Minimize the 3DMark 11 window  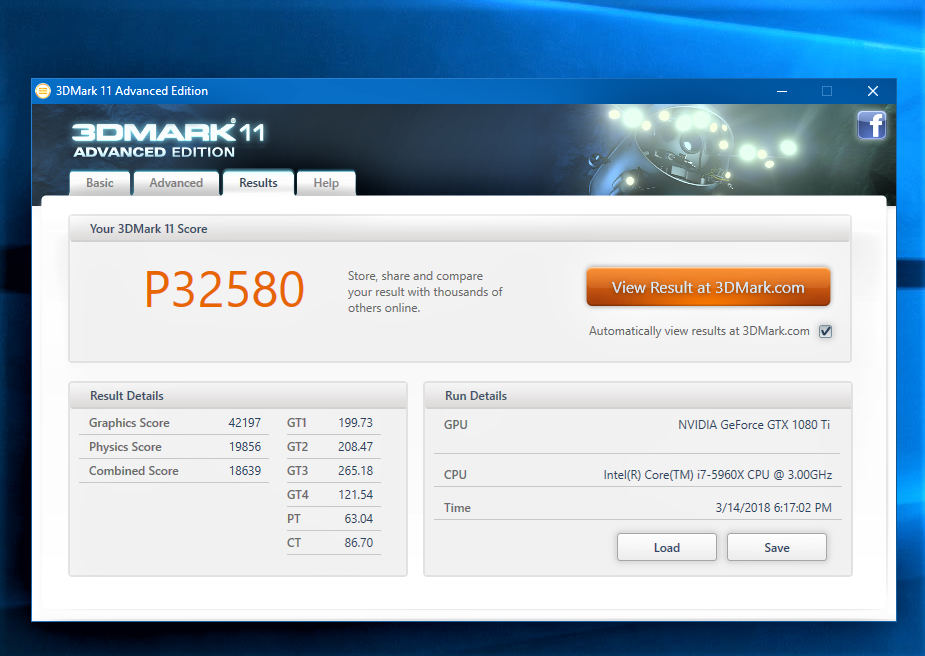click(782, 91)
